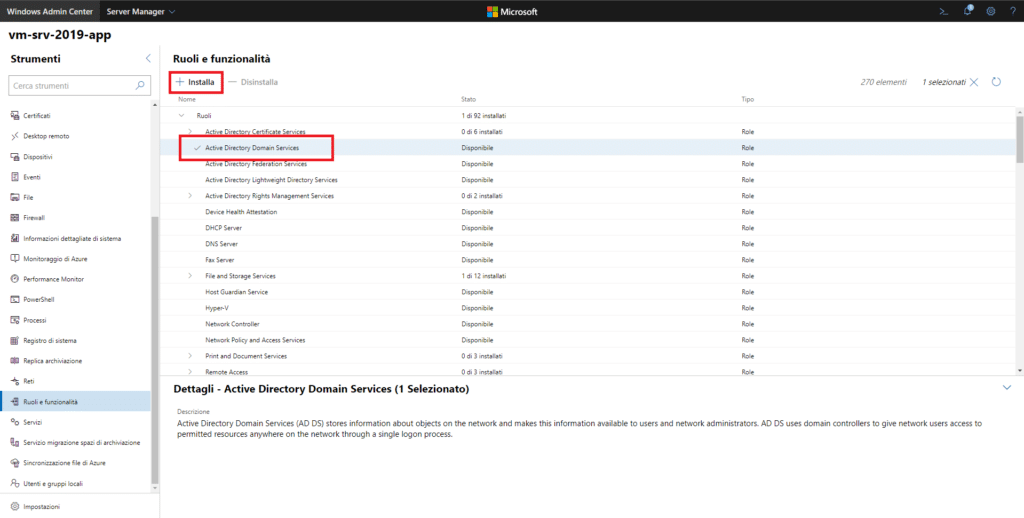Screen dimensions: 1024x518
Task: Click the Installa button
Action: 195,82
